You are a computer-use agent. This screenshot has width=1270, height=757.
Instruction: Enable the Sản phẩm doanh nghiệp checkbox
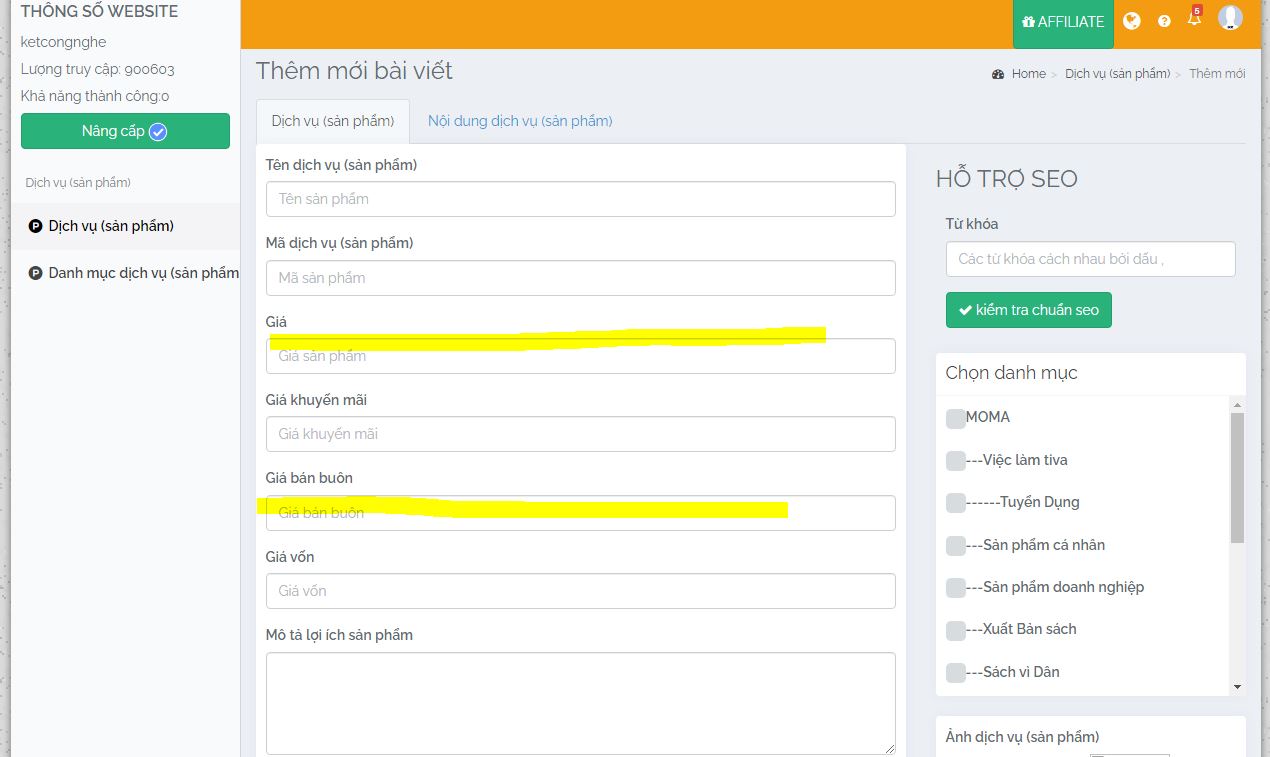[956, 588]
